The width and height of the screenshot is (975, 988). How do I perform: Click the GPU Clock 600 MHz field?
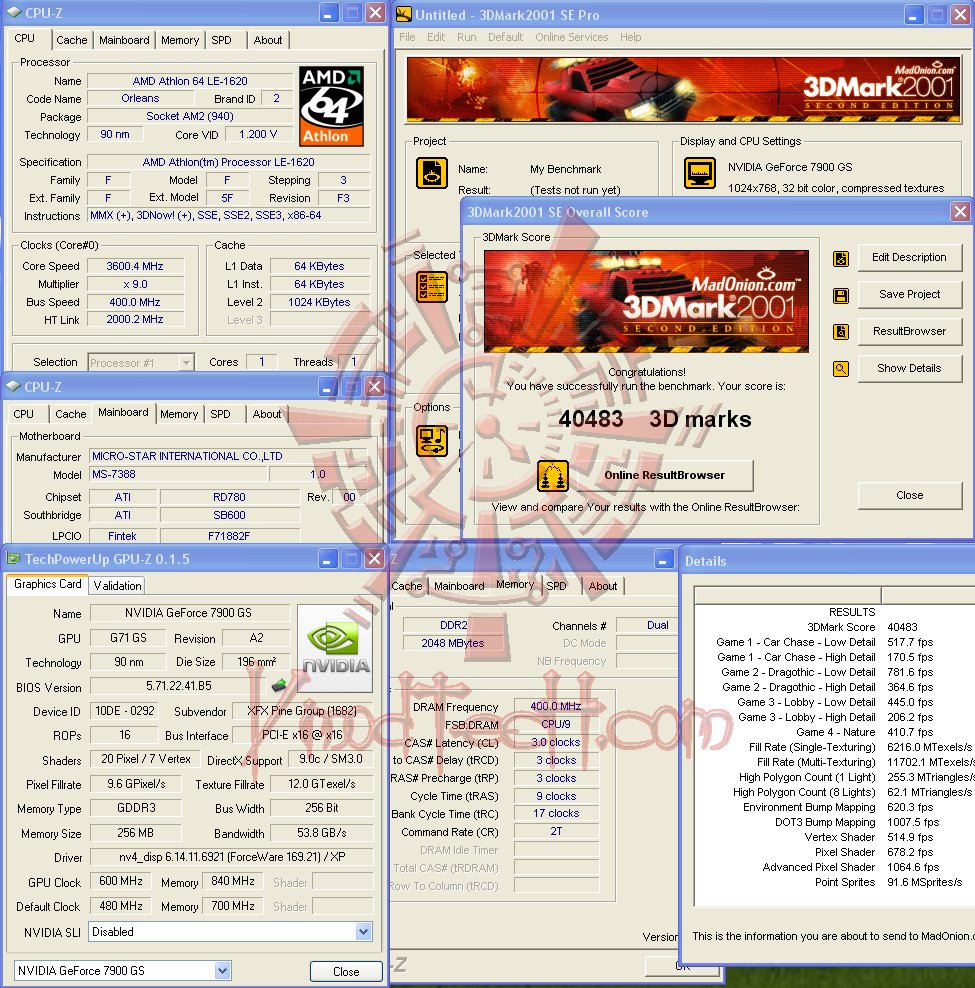click(120, 881)
